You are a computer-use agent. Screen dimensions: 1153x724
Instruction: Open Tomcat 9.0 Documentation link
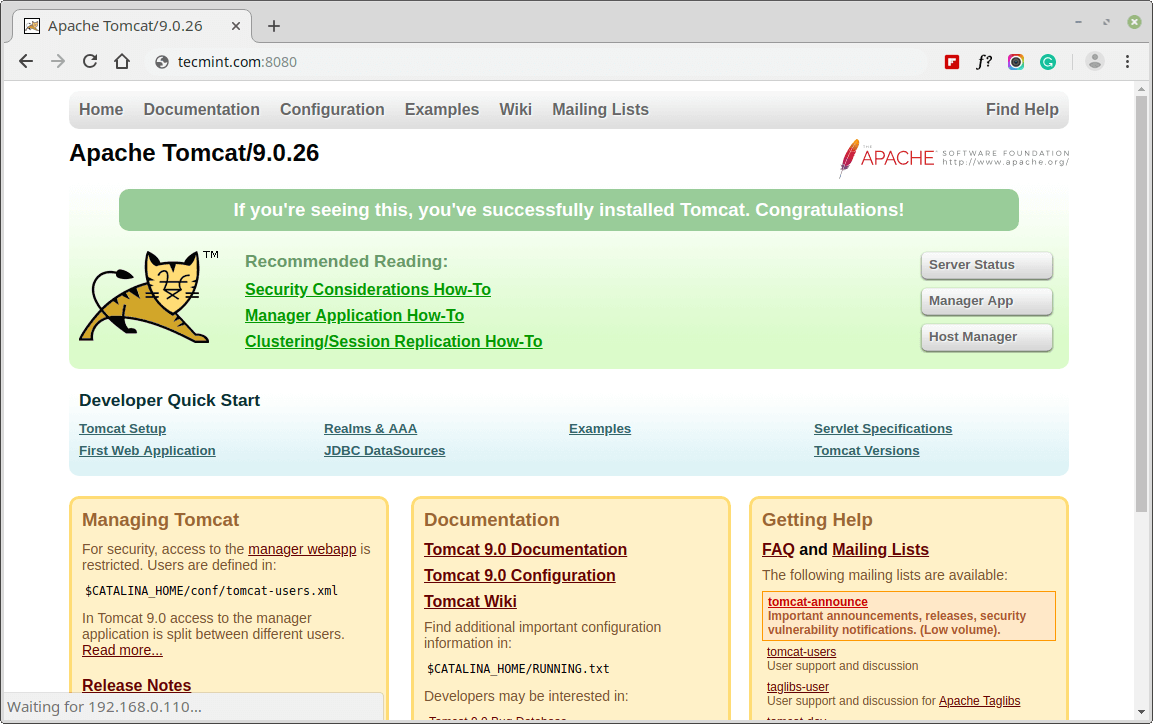(x=526, y=550)
